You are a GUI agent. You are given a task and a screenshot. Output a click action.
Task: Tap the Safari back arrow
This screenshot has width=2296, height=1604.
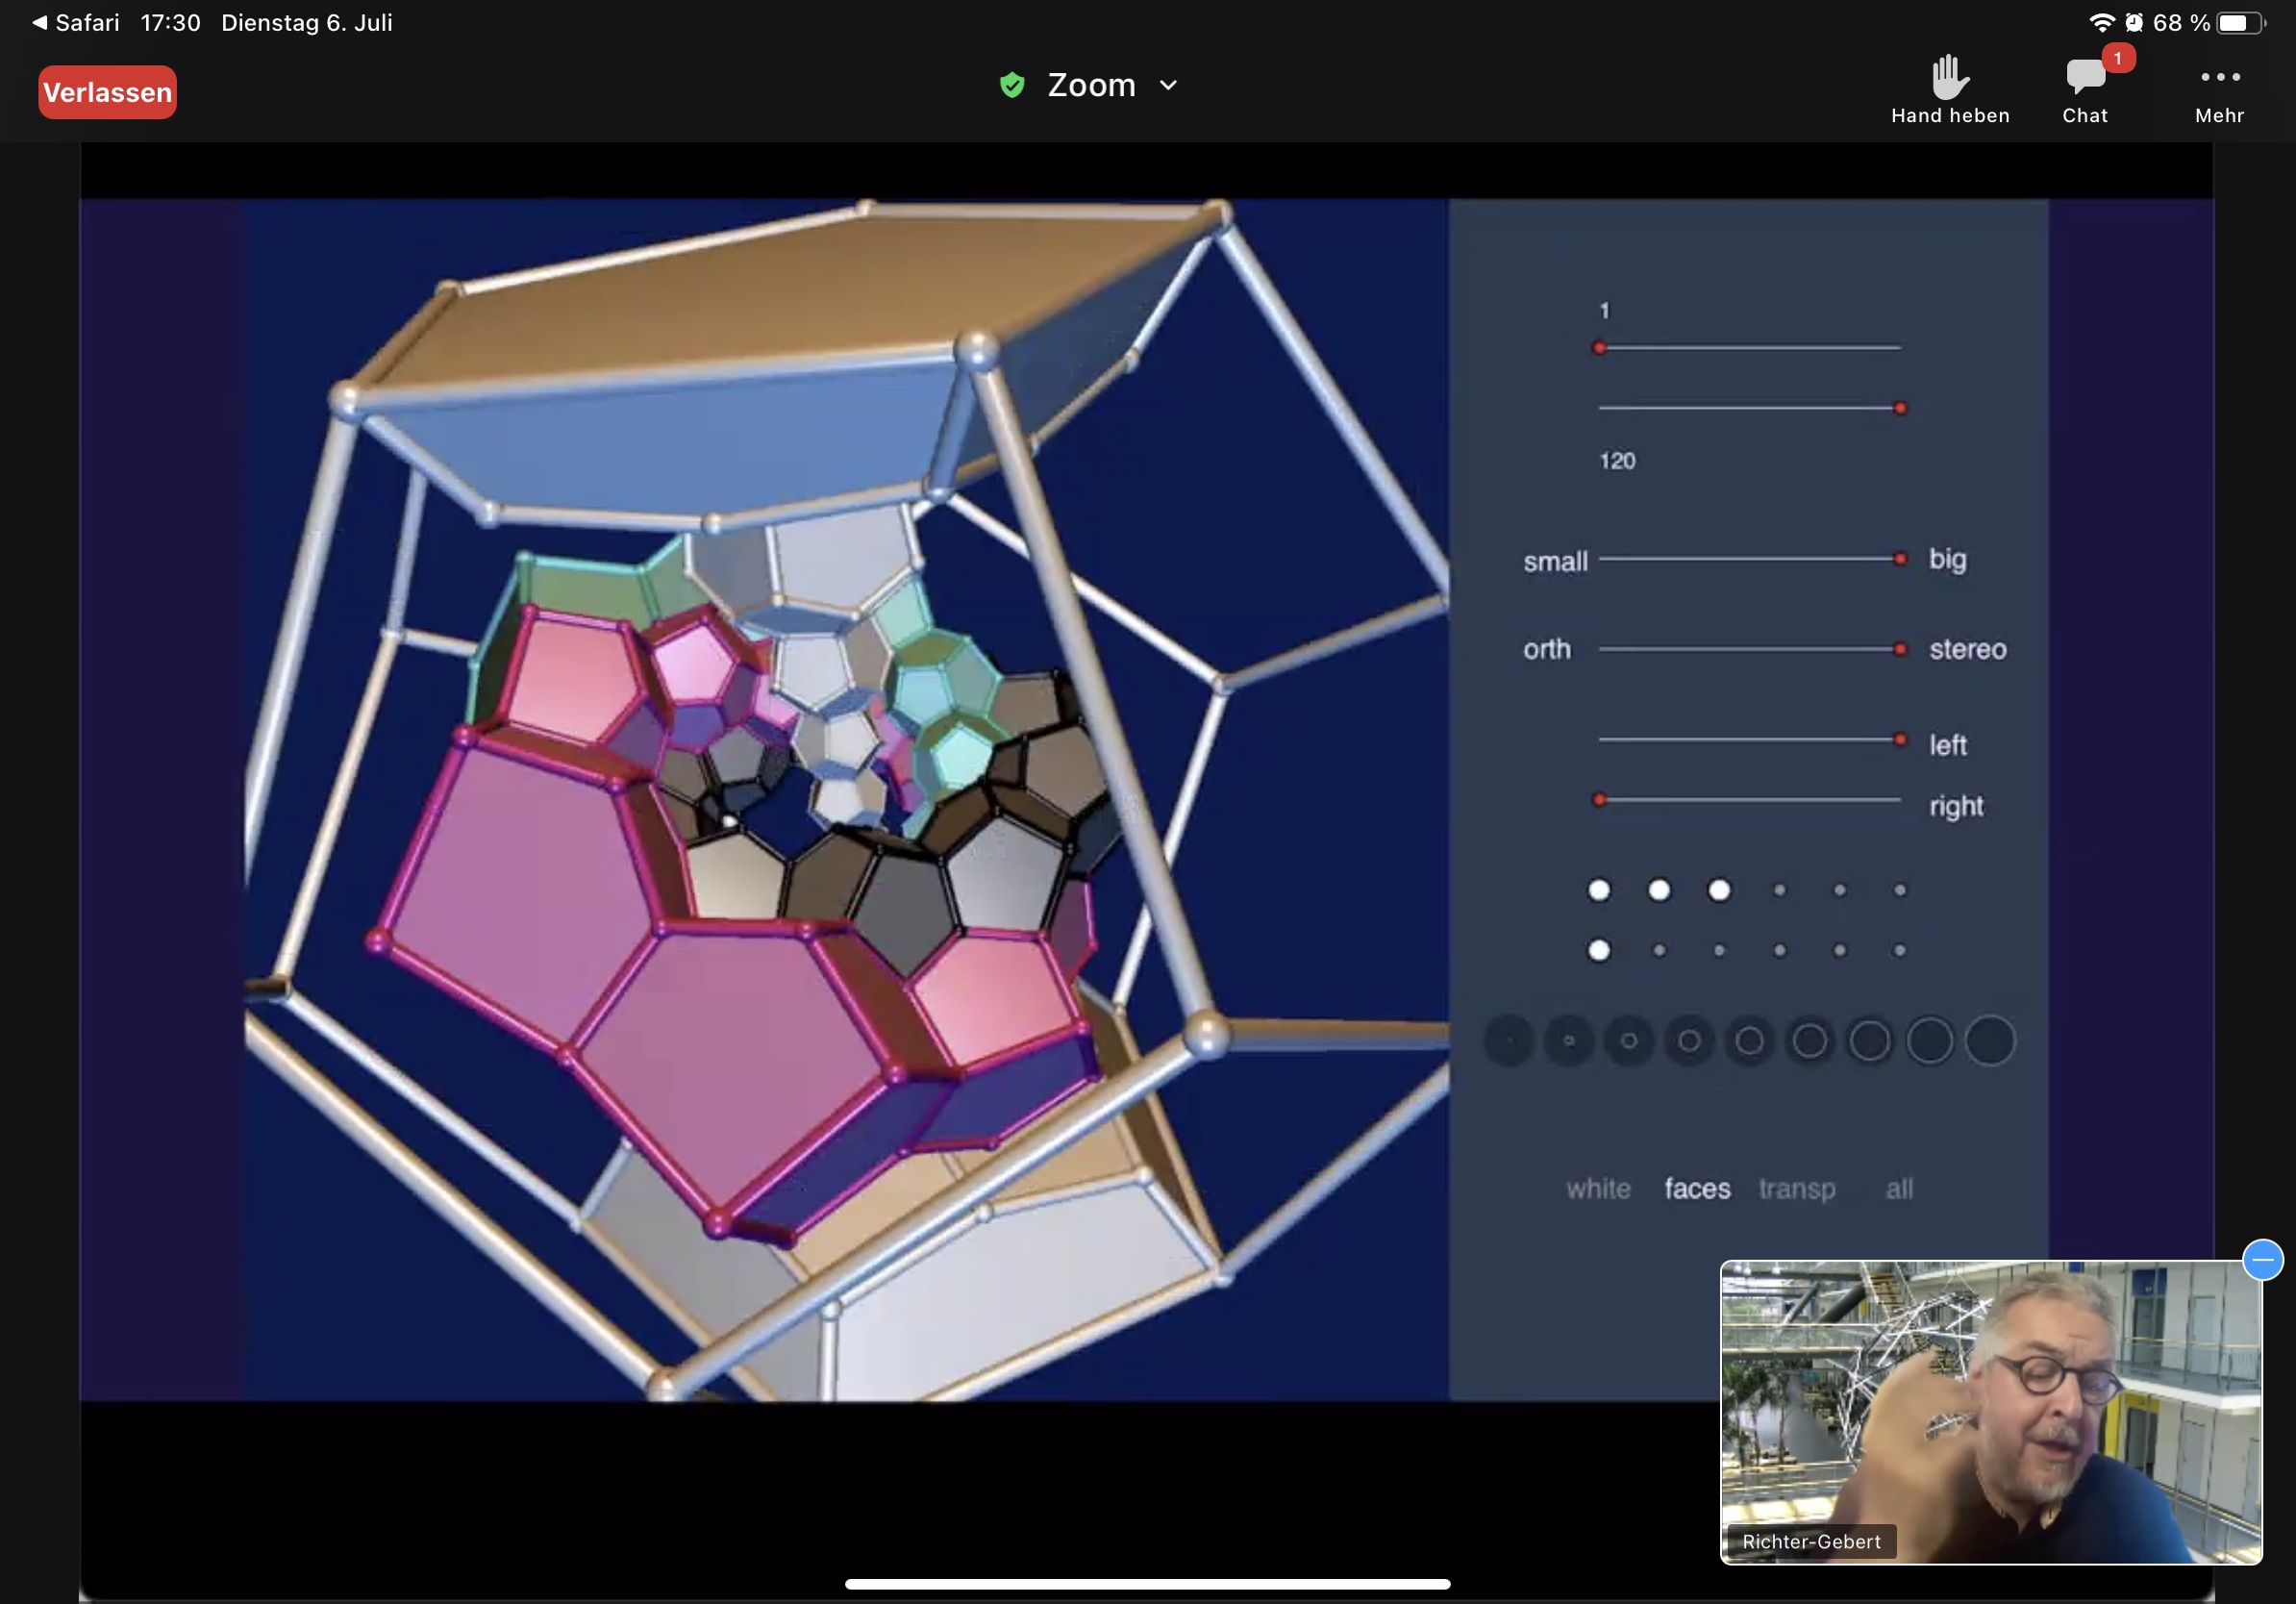40,22
